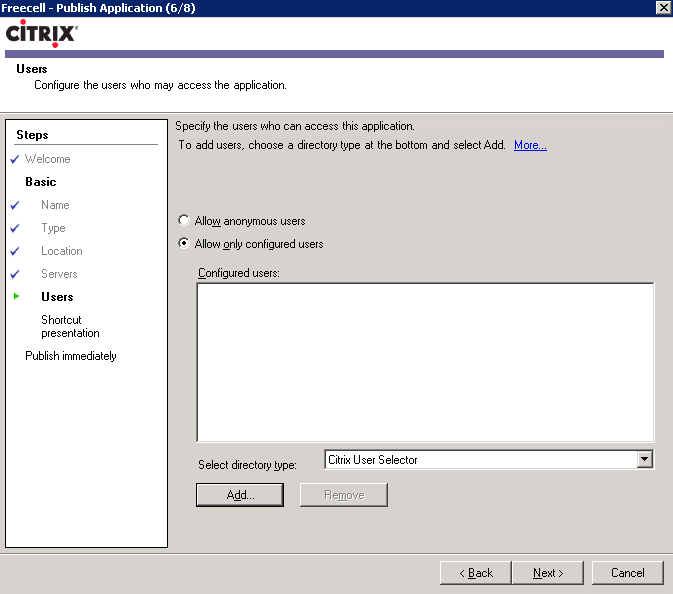Select the Servers step in Steps
This screenshot has height=594, width=673.
pos(59,274)
